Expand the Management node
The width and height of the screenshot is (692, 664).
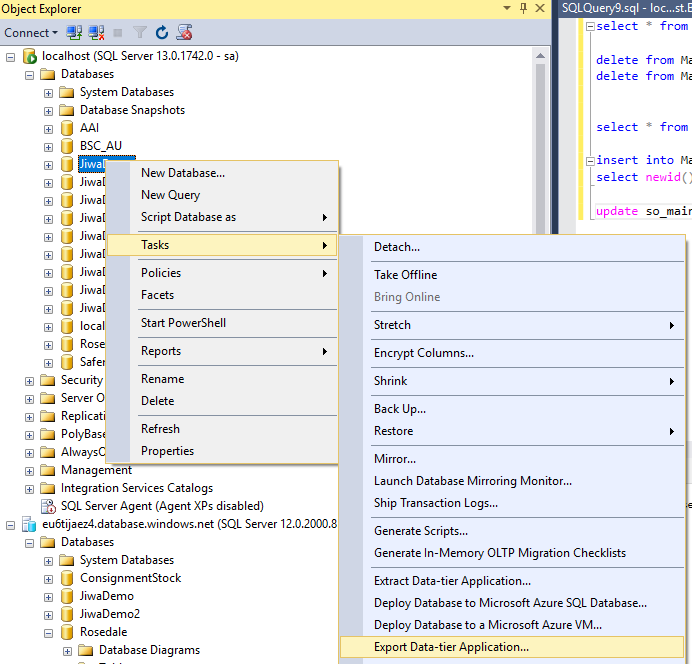(30, 471)
